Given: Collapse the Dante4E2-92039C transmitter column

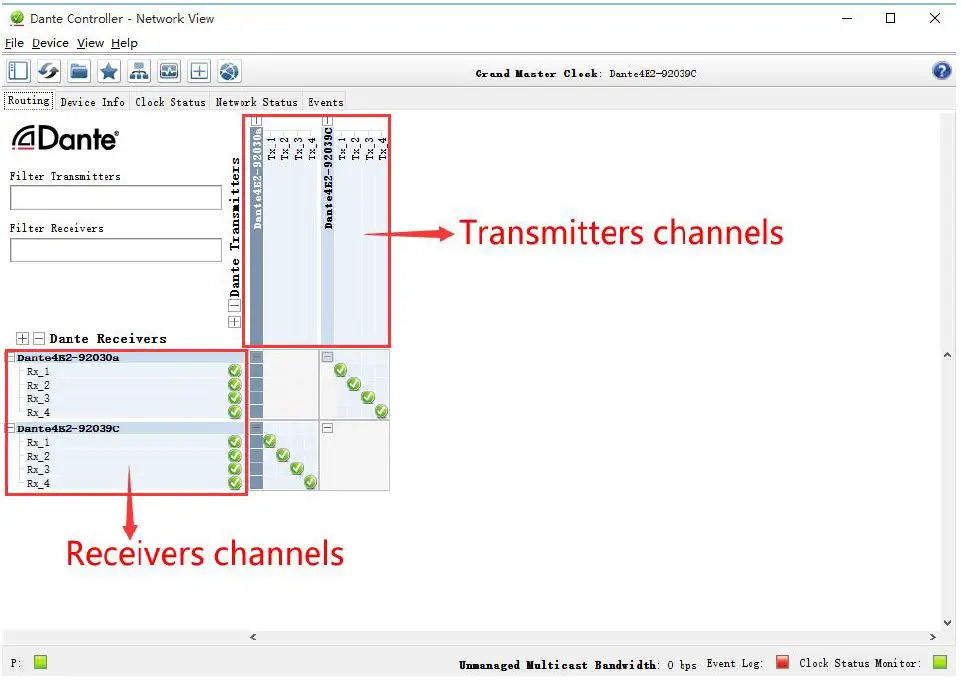Looking at the screenshot, I should click(x=328, y=121).
